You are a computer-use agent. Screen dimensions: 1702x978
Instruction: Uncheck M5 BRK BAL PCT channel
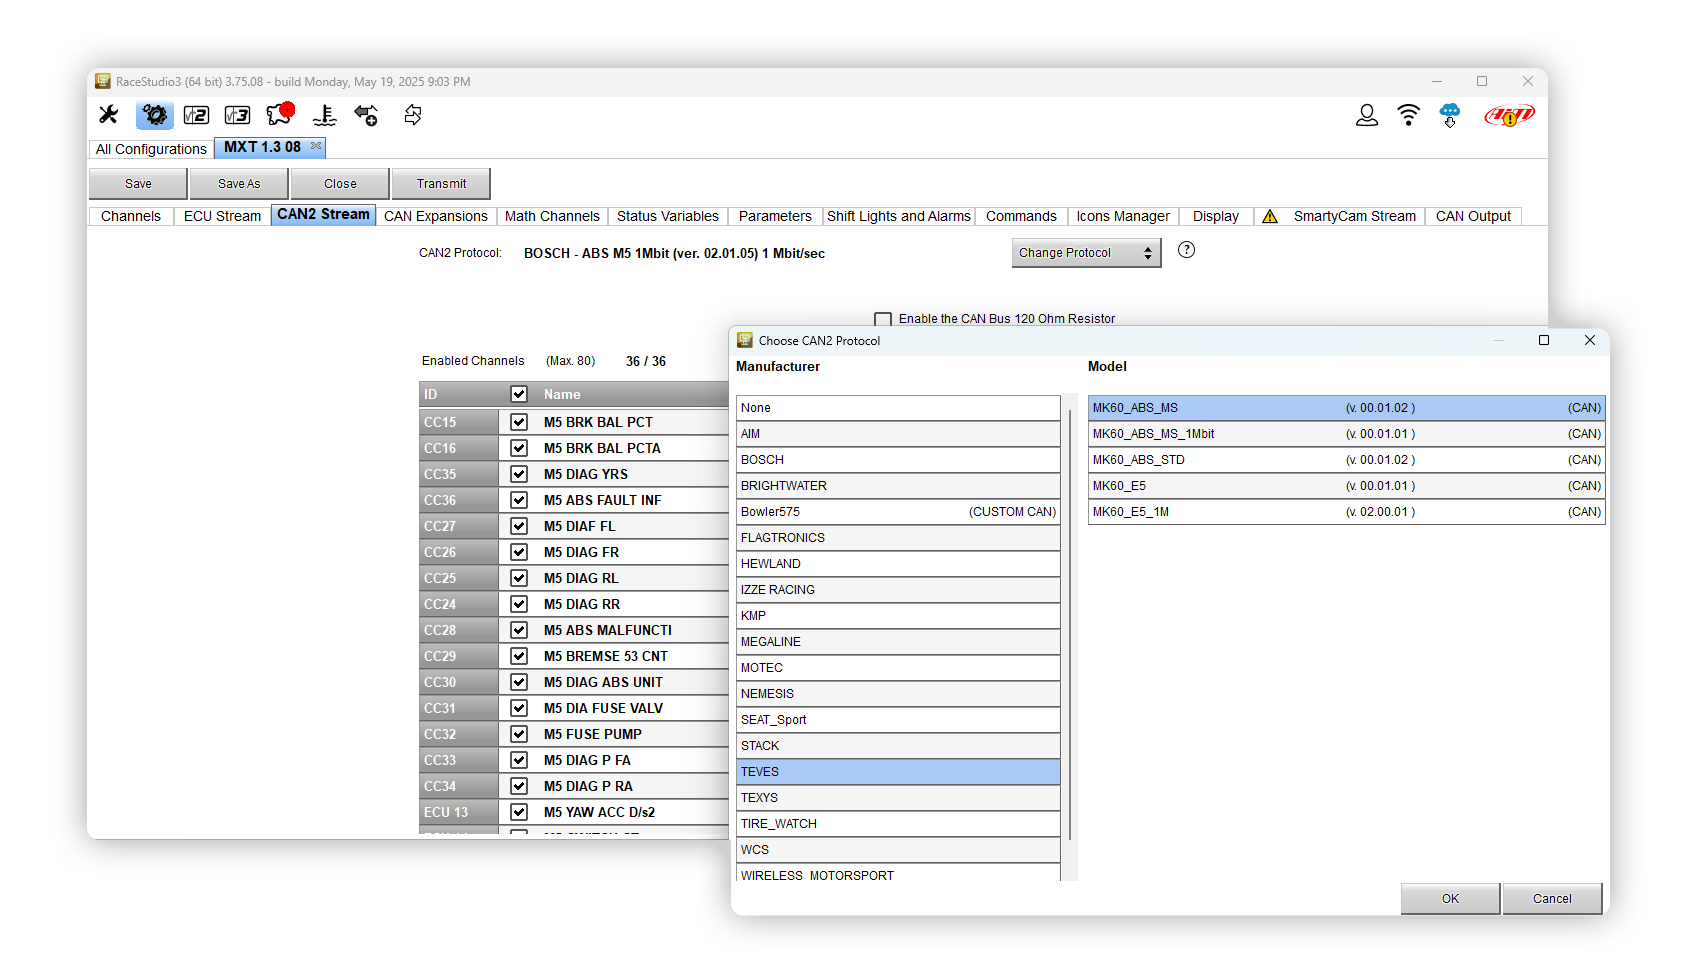tap(519, 422)
